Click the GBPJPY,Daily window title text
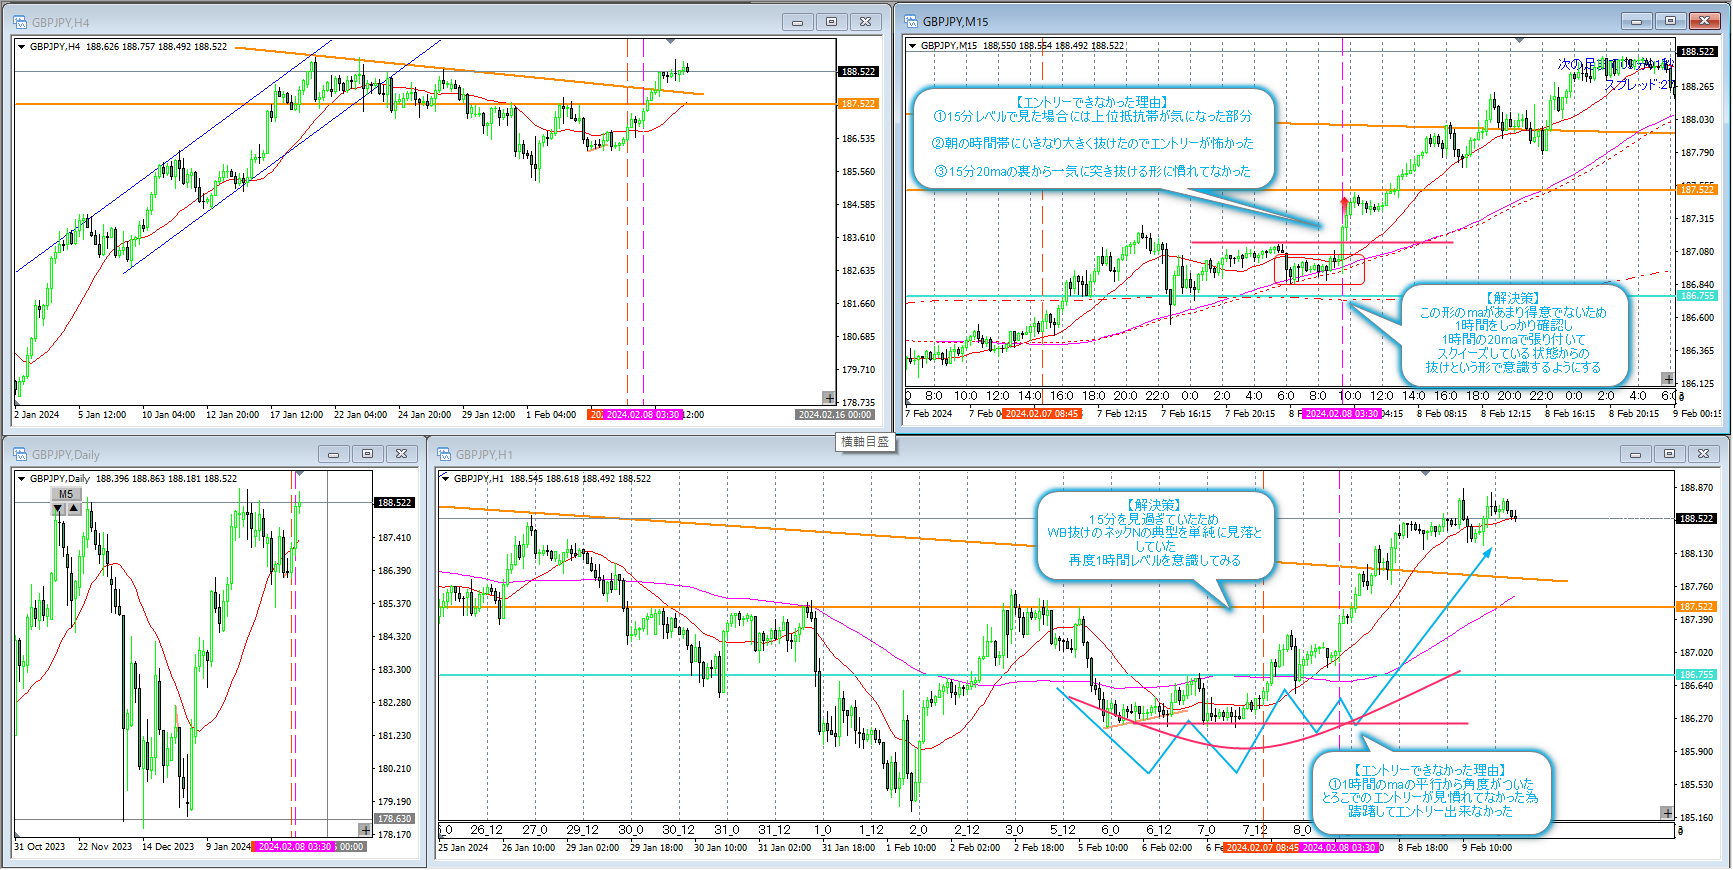The width and height of the screenshot is (1733, 870). click(66, 454)
